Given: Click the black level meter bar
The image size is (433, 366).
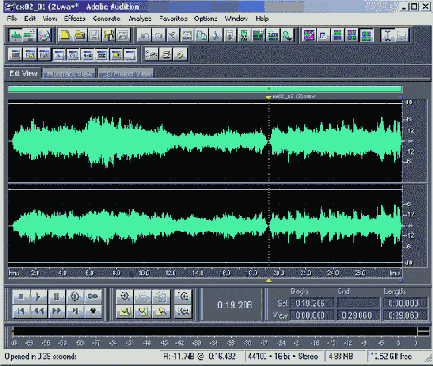Looking at the screenshot, I should coord(215,331).
